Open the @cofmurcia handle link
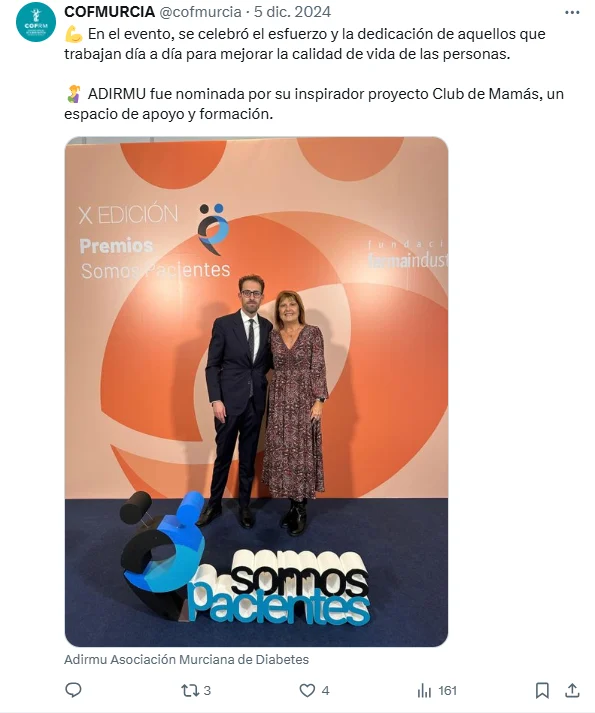 [201, 12]
